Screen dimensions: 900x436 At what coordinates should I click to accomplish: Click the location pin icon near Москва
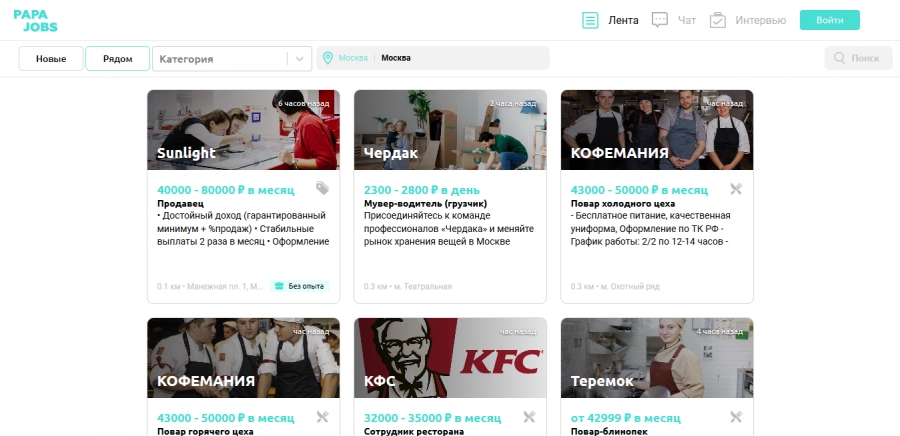pyautogui.click(x=328, y=58)
